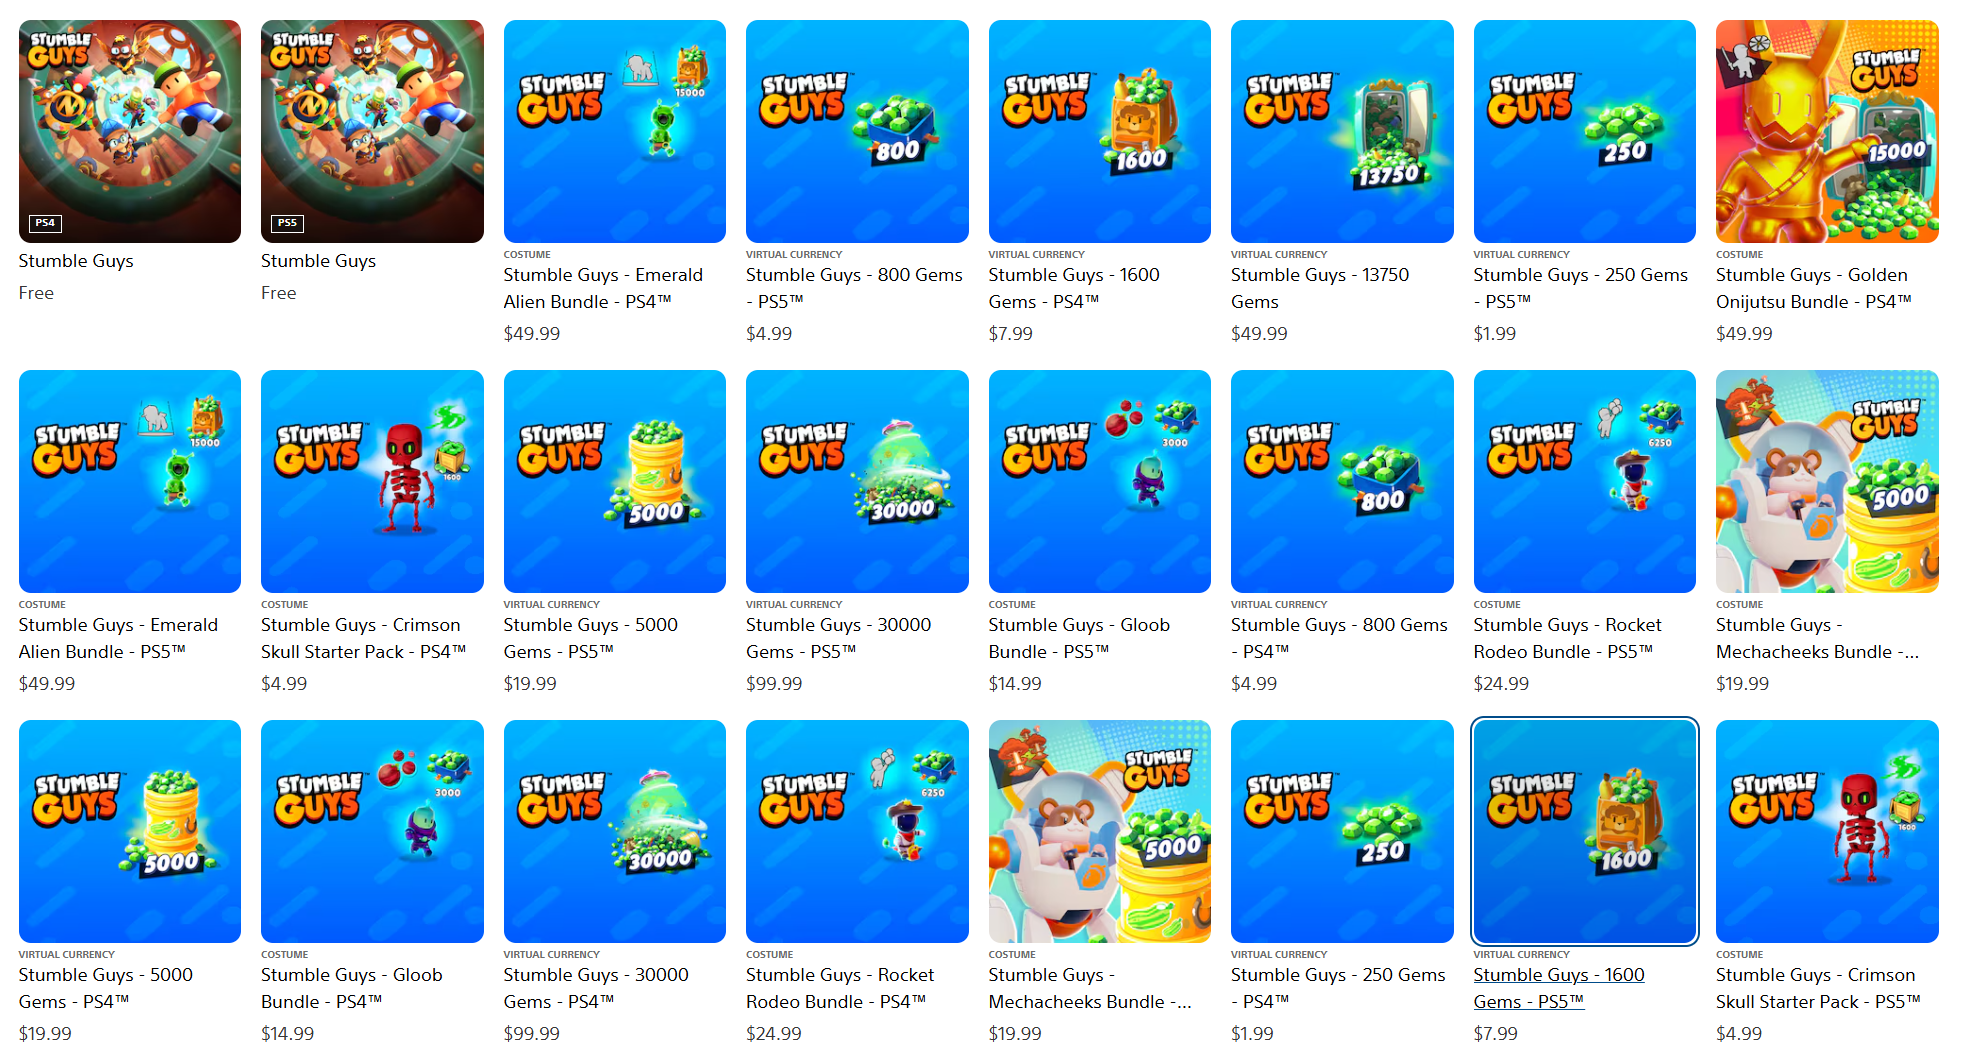Open the 5000 Gems PS4 product image
Viewport: 1967px width, 1058px height.
coord(130,831)
